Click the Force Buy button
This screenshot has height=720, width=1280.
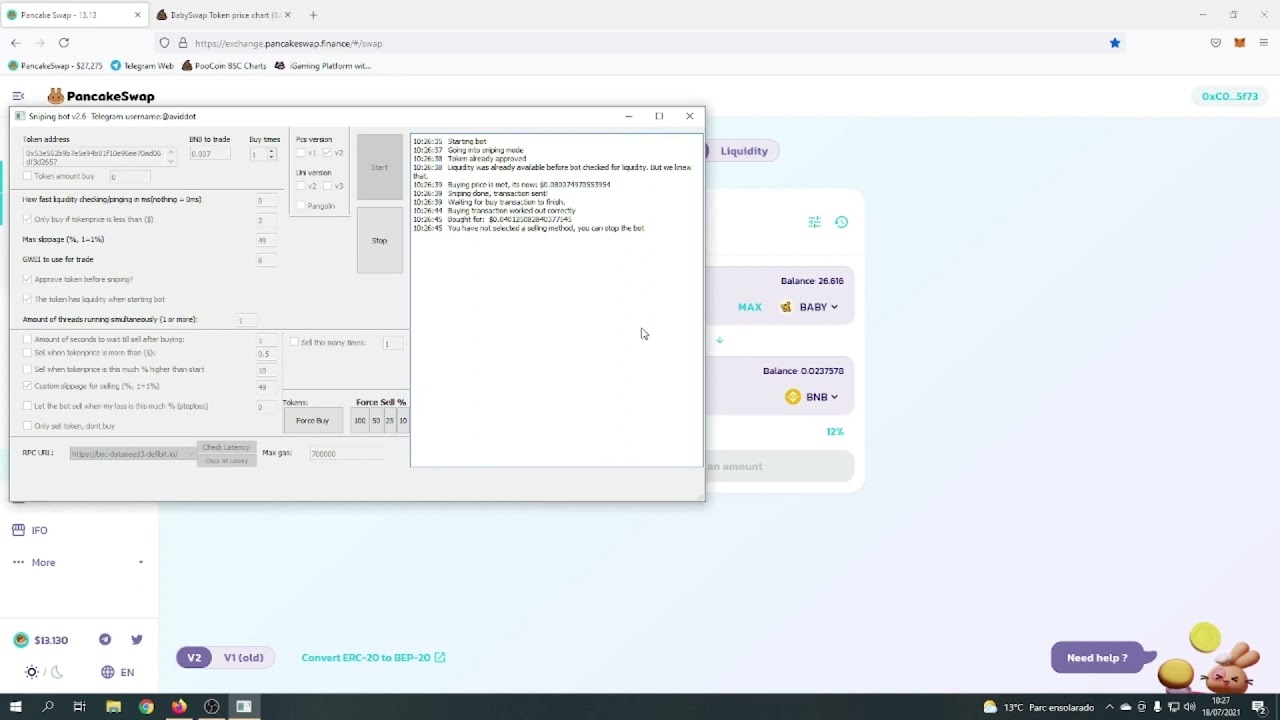[312, 421]
